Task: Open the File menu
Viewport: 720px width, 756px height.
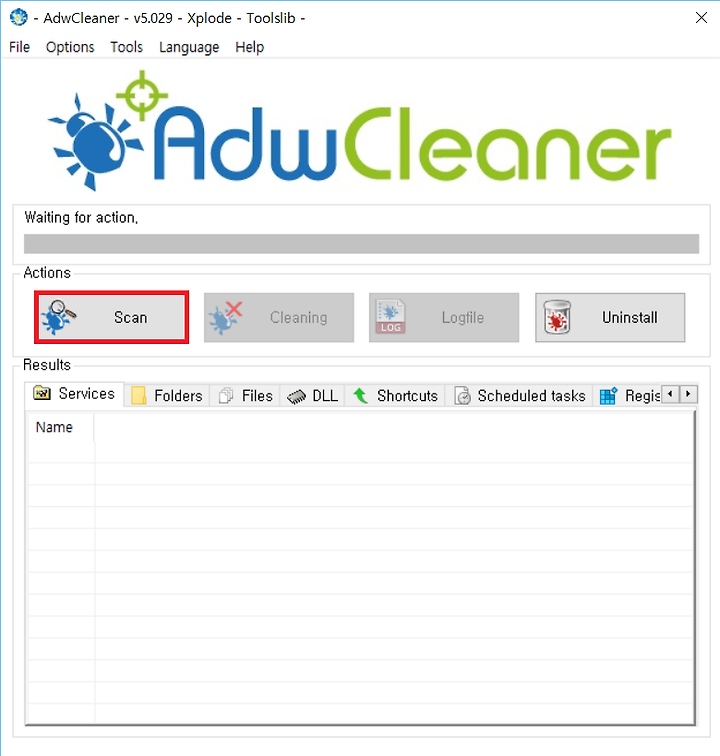Action: [19, 47]
